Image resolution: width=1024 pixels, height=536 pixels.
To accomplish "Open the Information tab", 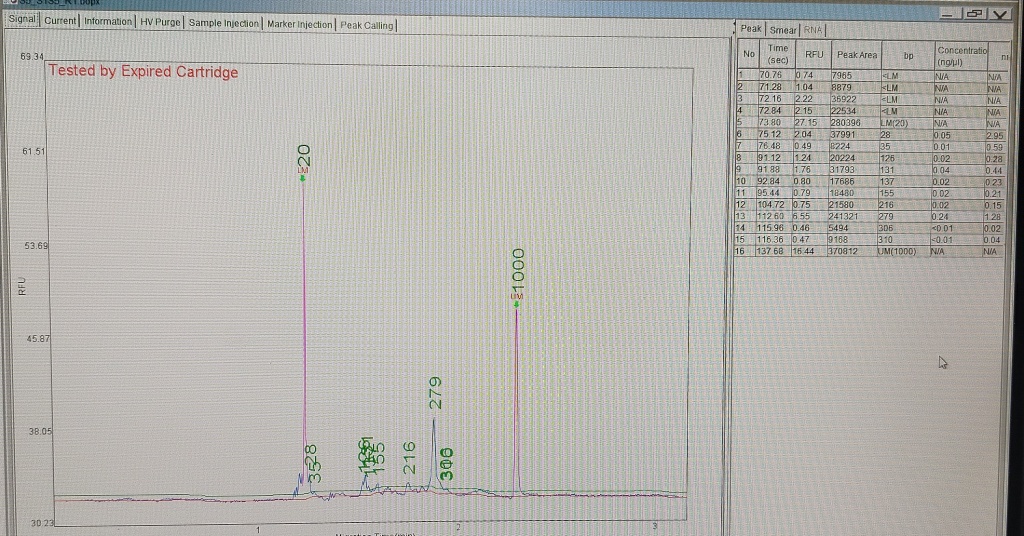I will (107, 21).
